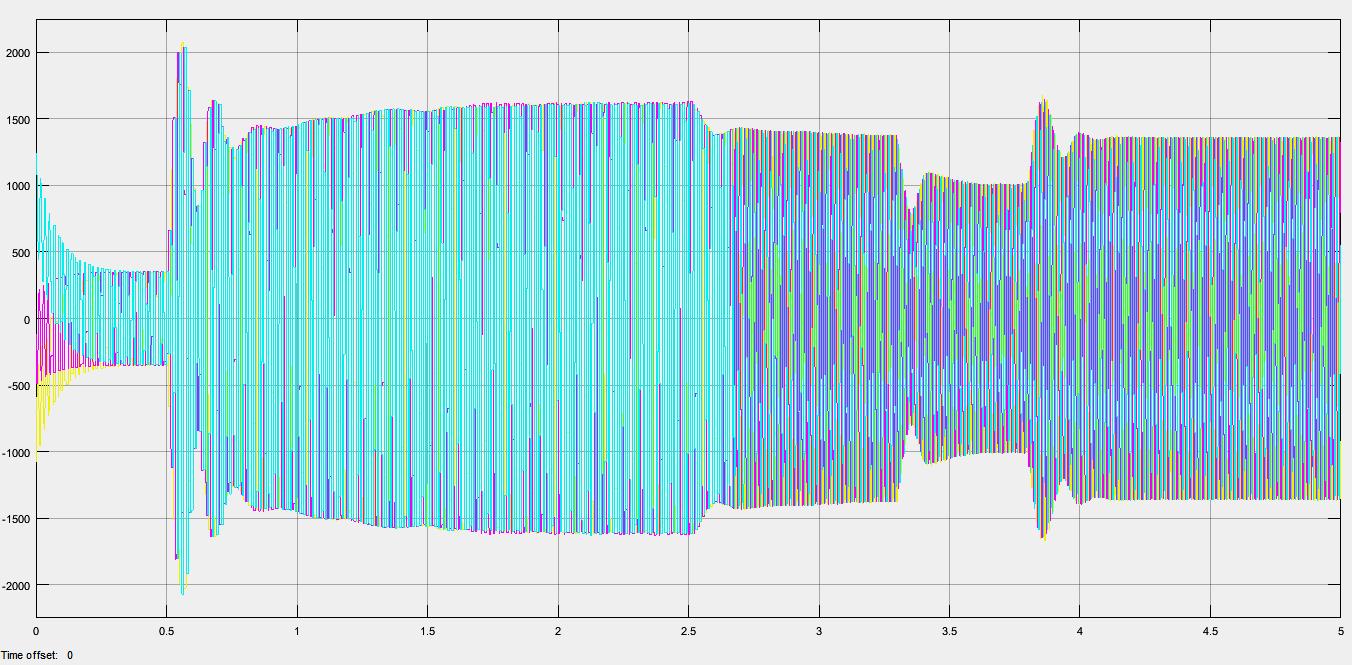Click the x-axis tick label 3.5
Screen dimensions: 1352x665
click(x=949, y=632)
